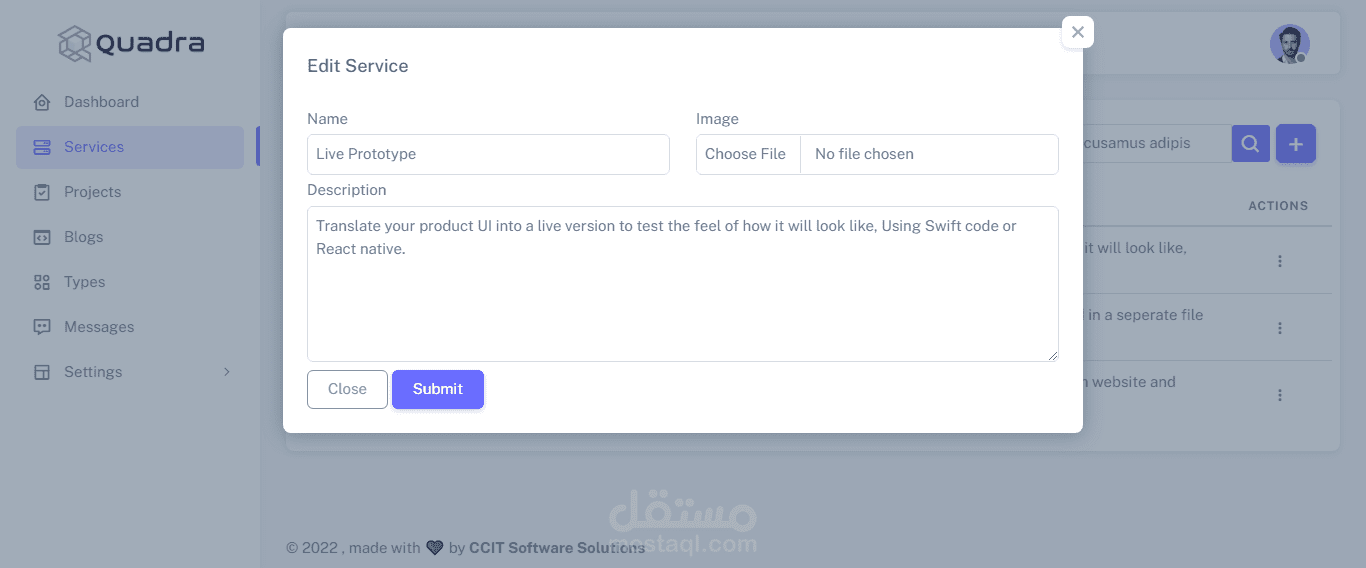Click the Messages chat bubble icon
Screen dimensions: 1366x568
[42, 327]
